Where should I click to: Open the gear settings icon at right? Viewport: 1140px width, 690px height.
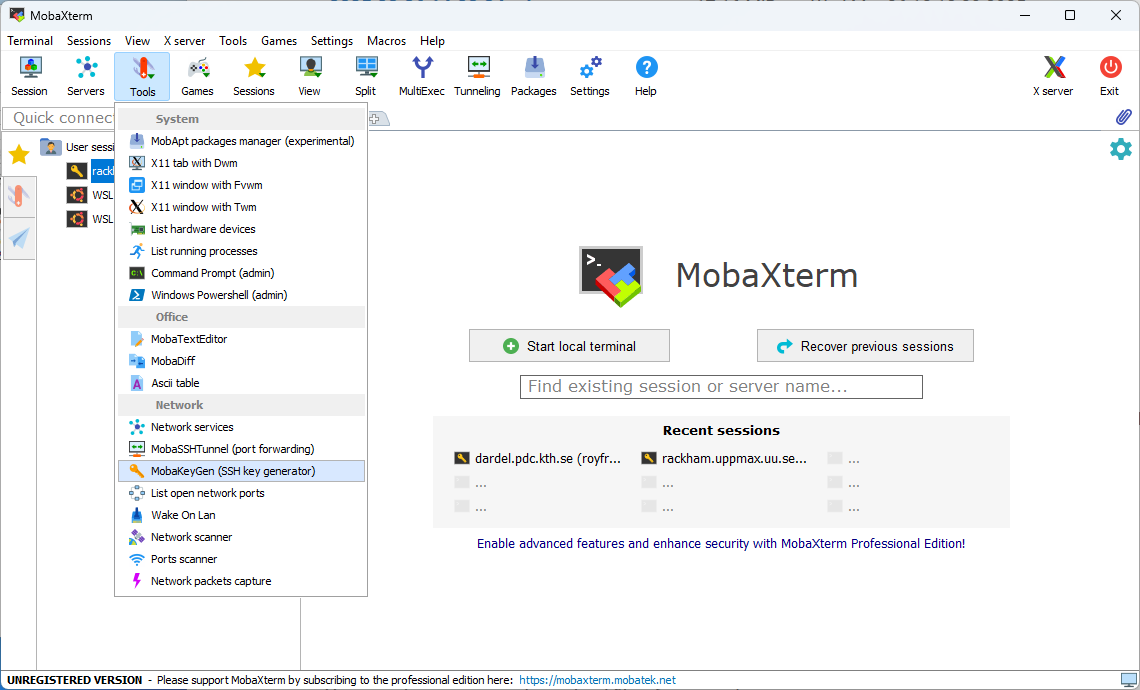click(1121, 149)
